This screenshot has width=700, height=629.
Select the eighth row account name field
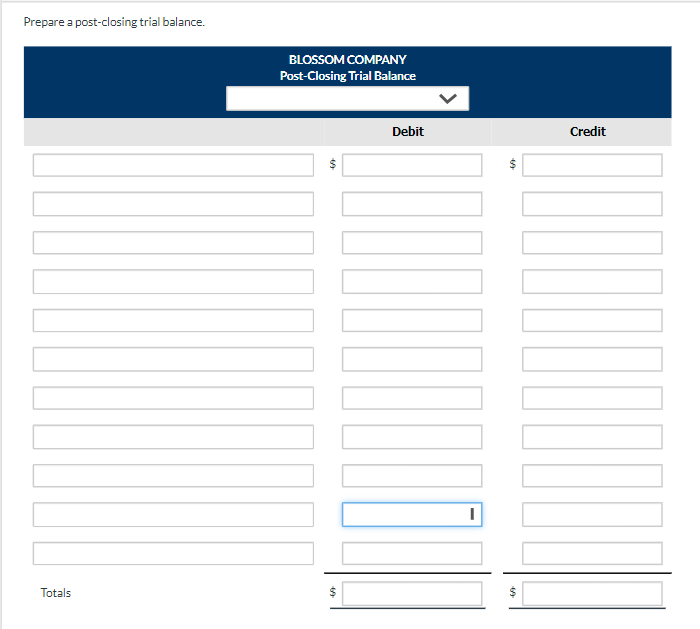click(173, 437)
